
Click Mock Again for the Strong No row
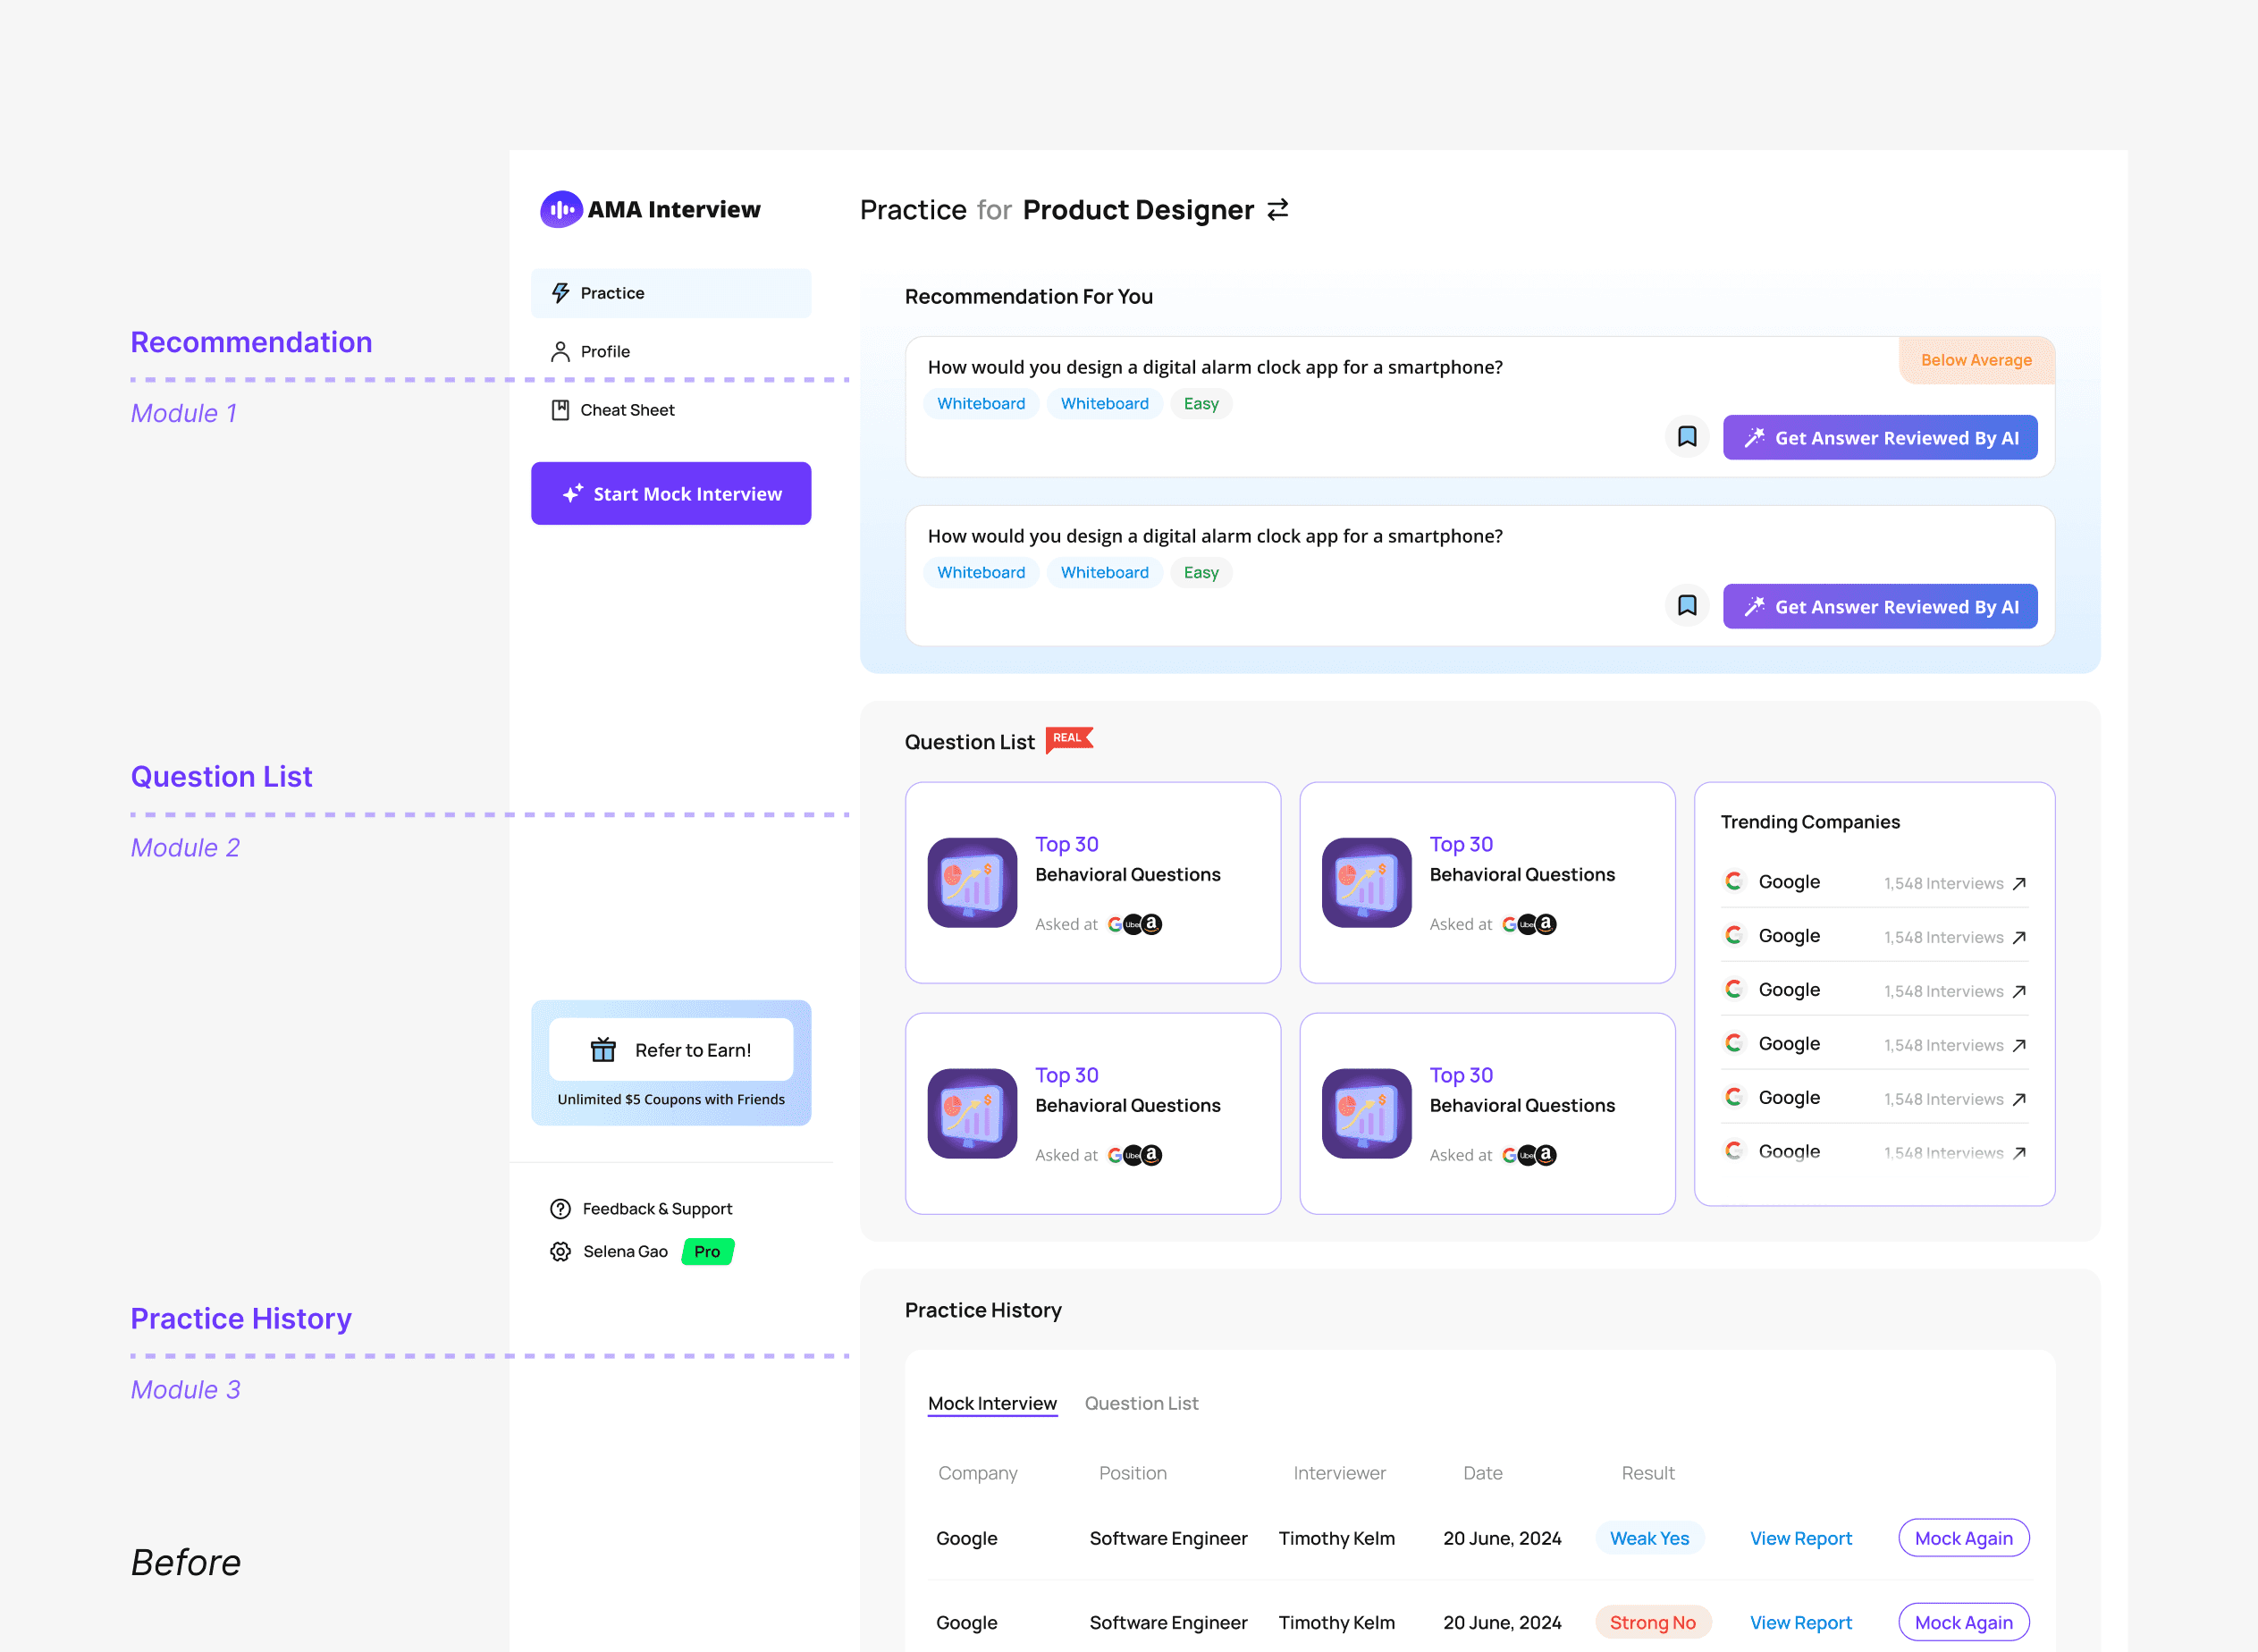(x=1963, y=1623)
